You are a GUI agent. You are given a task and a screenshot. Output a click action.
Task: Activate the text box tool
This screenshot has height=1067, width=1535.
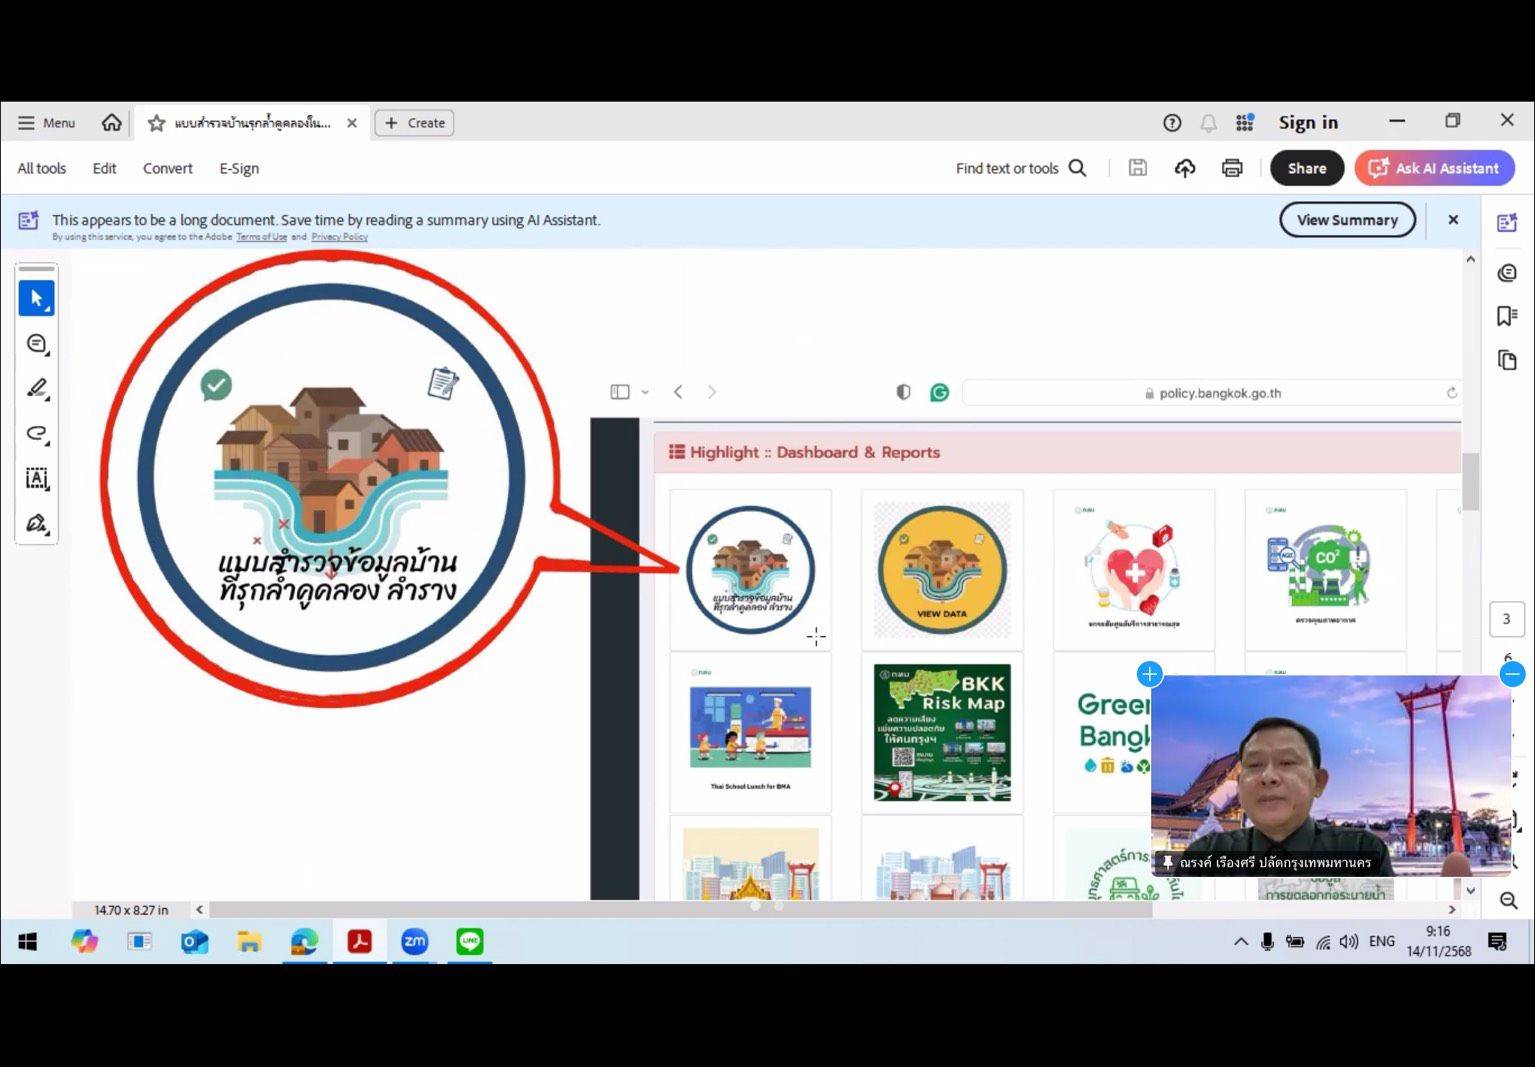click(x=37, y=478)
